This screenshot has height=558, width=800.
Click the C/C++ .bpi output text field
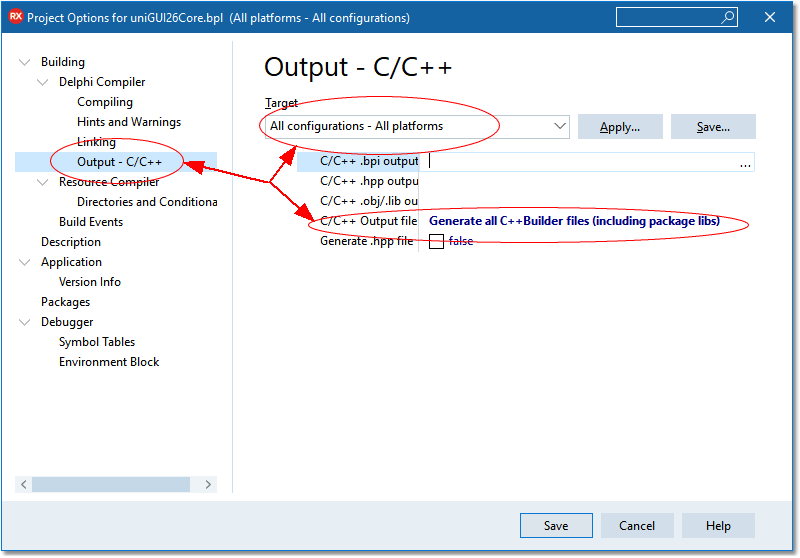[580, 162]
